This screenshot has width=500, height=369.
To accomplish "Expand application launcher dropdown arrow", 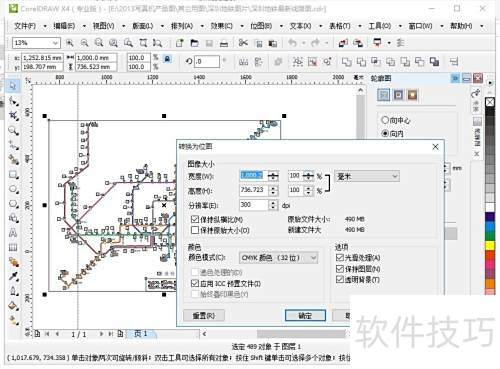I will pyautogui.click(x=389, y=43).
